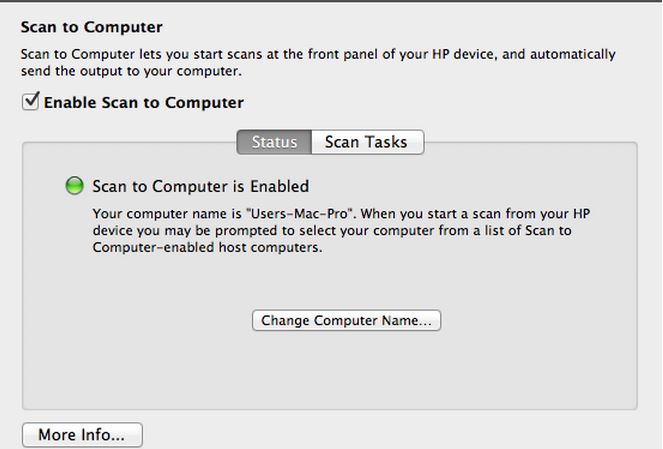Click the word 'Tasks' in the tab control
The height and width of the screenshot is (449, 663).
point(387,142)
